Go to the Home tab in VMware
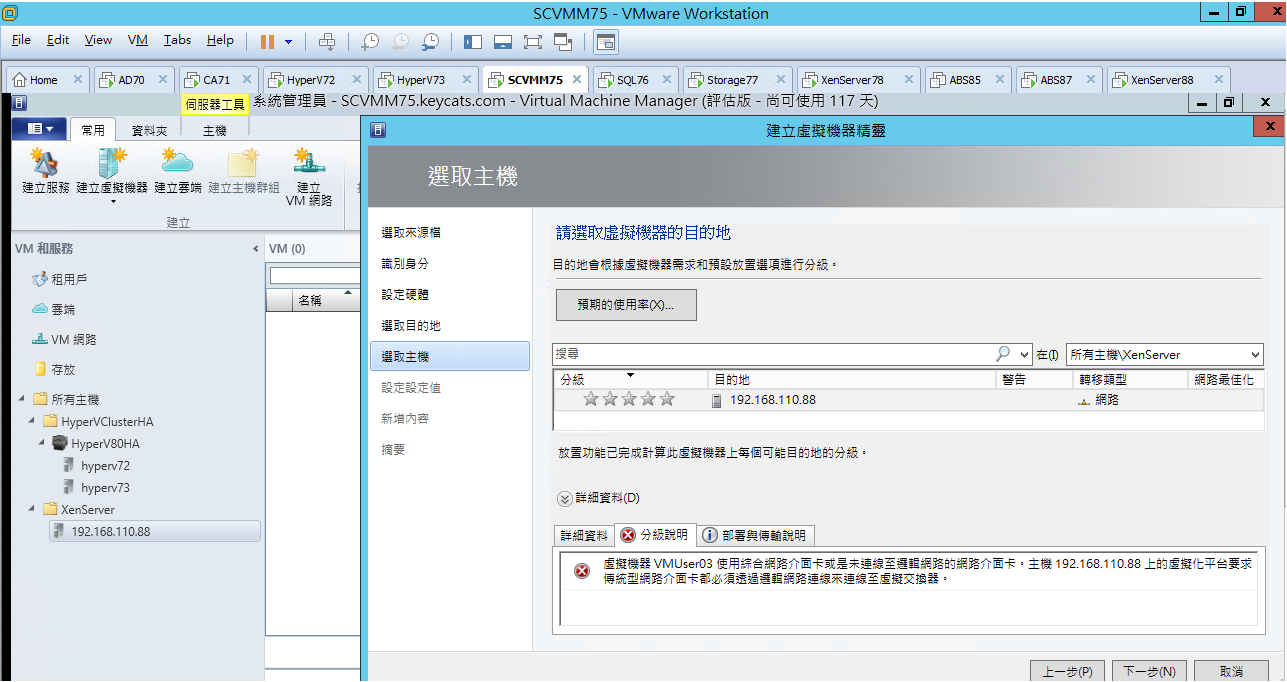The height and width of the screenshot is (682, 1287). click(48, 80)
